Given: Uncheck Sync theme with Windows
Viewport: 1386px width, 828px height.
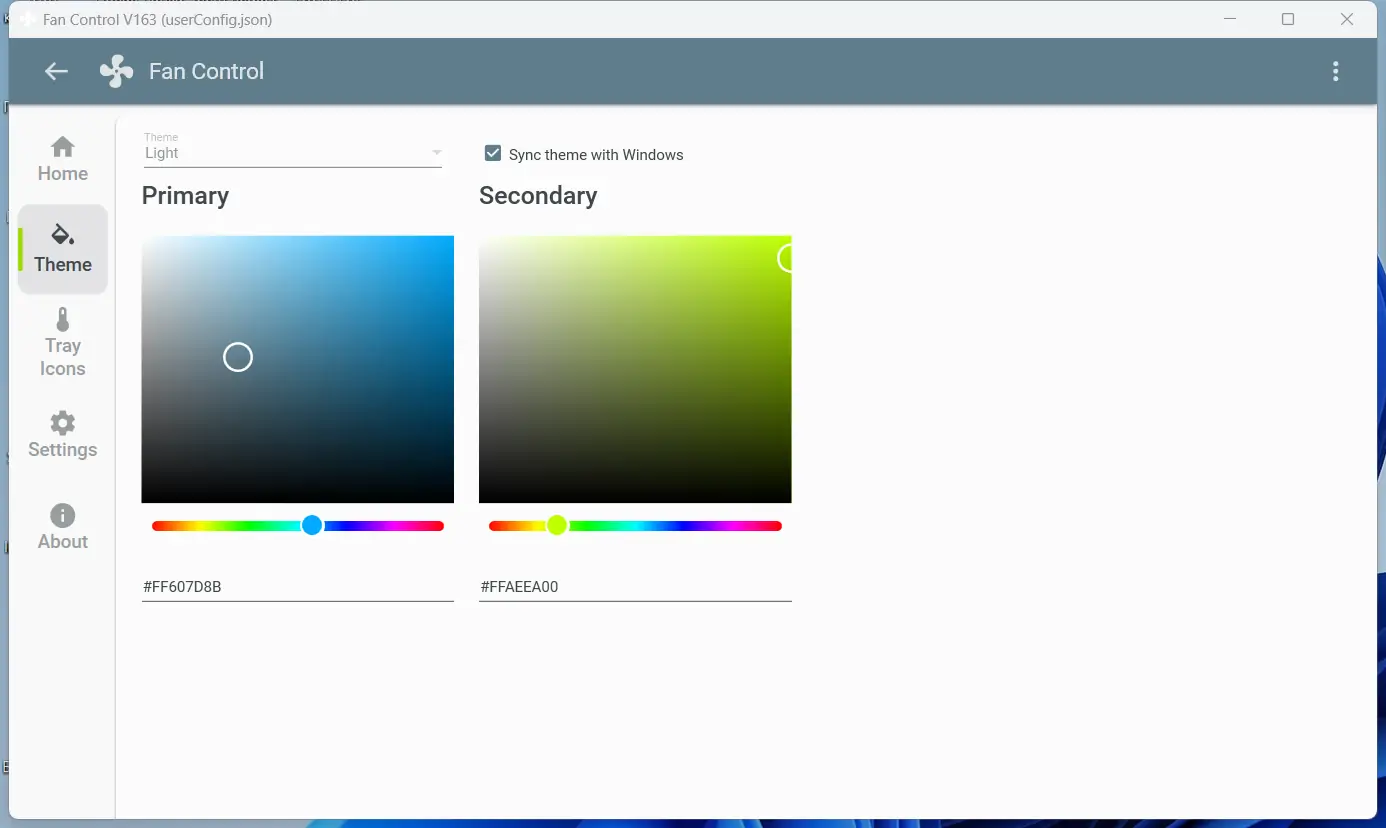Looking at the screenshot, I should tap(492, 153).
